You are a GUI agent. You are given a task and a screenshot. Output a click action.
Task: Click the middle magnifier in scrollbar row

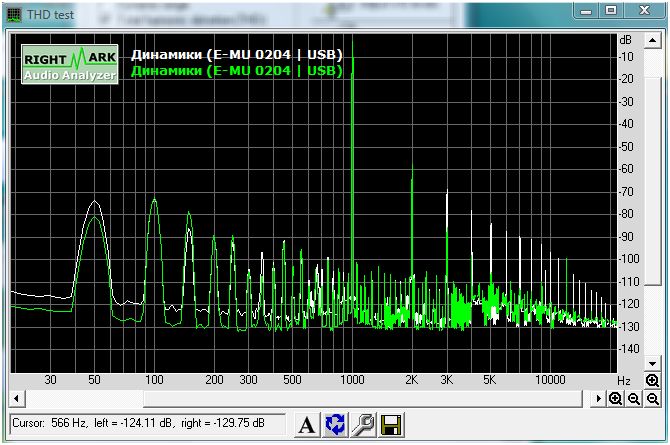[x=634, y=398]
